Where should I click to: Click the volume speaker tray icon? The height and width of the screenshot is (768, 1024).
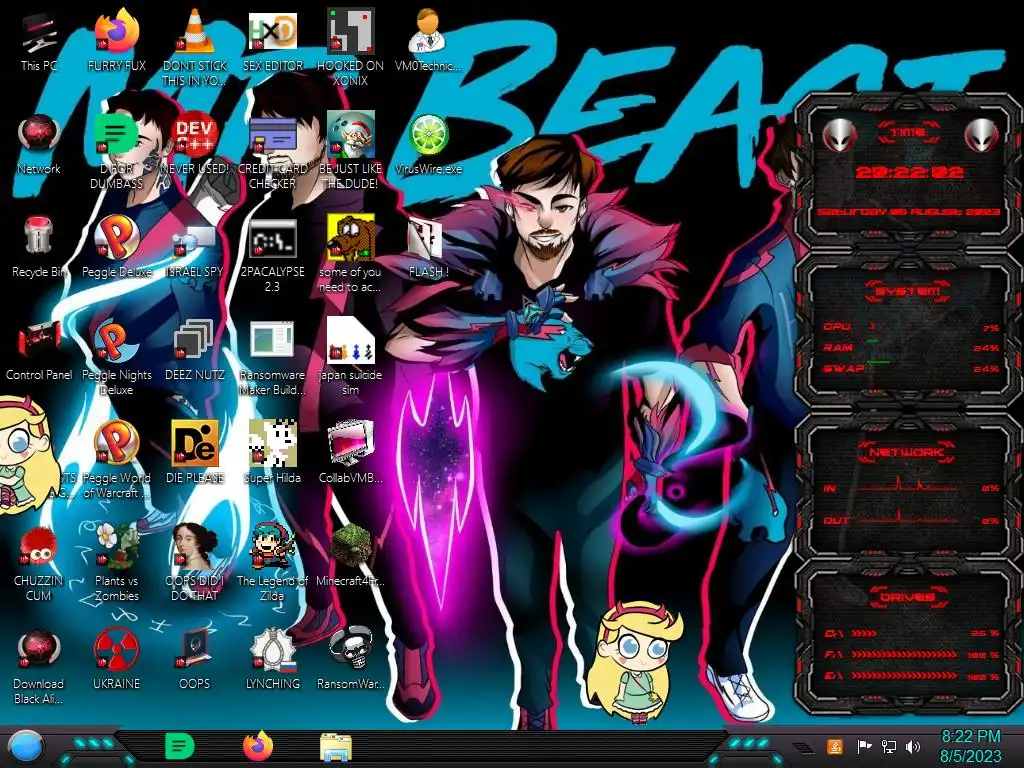coord(913,746)
